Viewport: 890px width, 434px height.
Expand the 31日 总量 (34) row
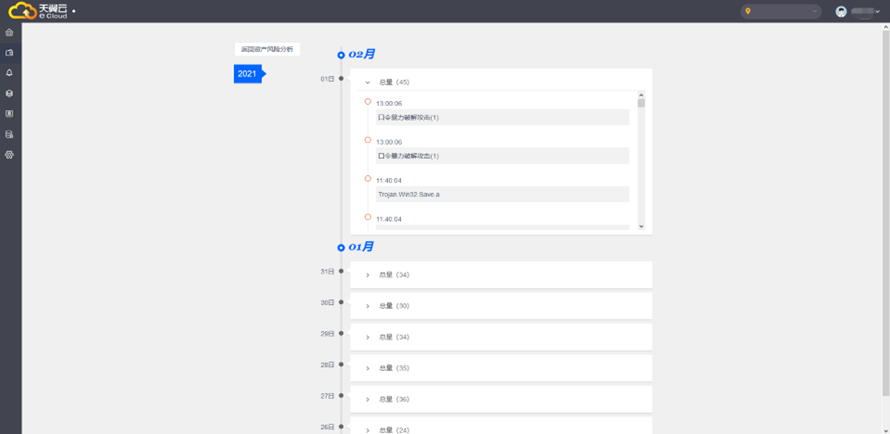(x=368, y=275)
